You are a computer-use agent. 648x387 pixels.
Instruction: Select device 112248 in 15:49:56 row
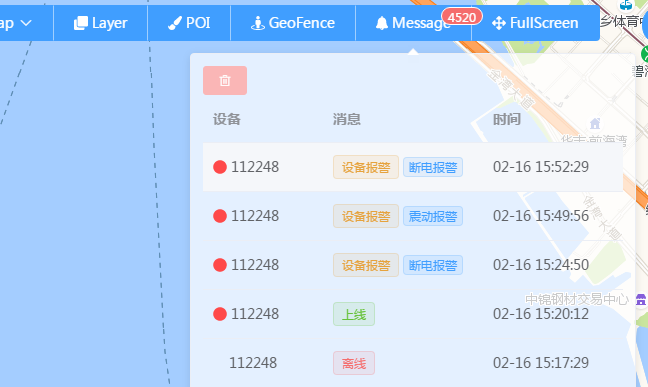255,216
